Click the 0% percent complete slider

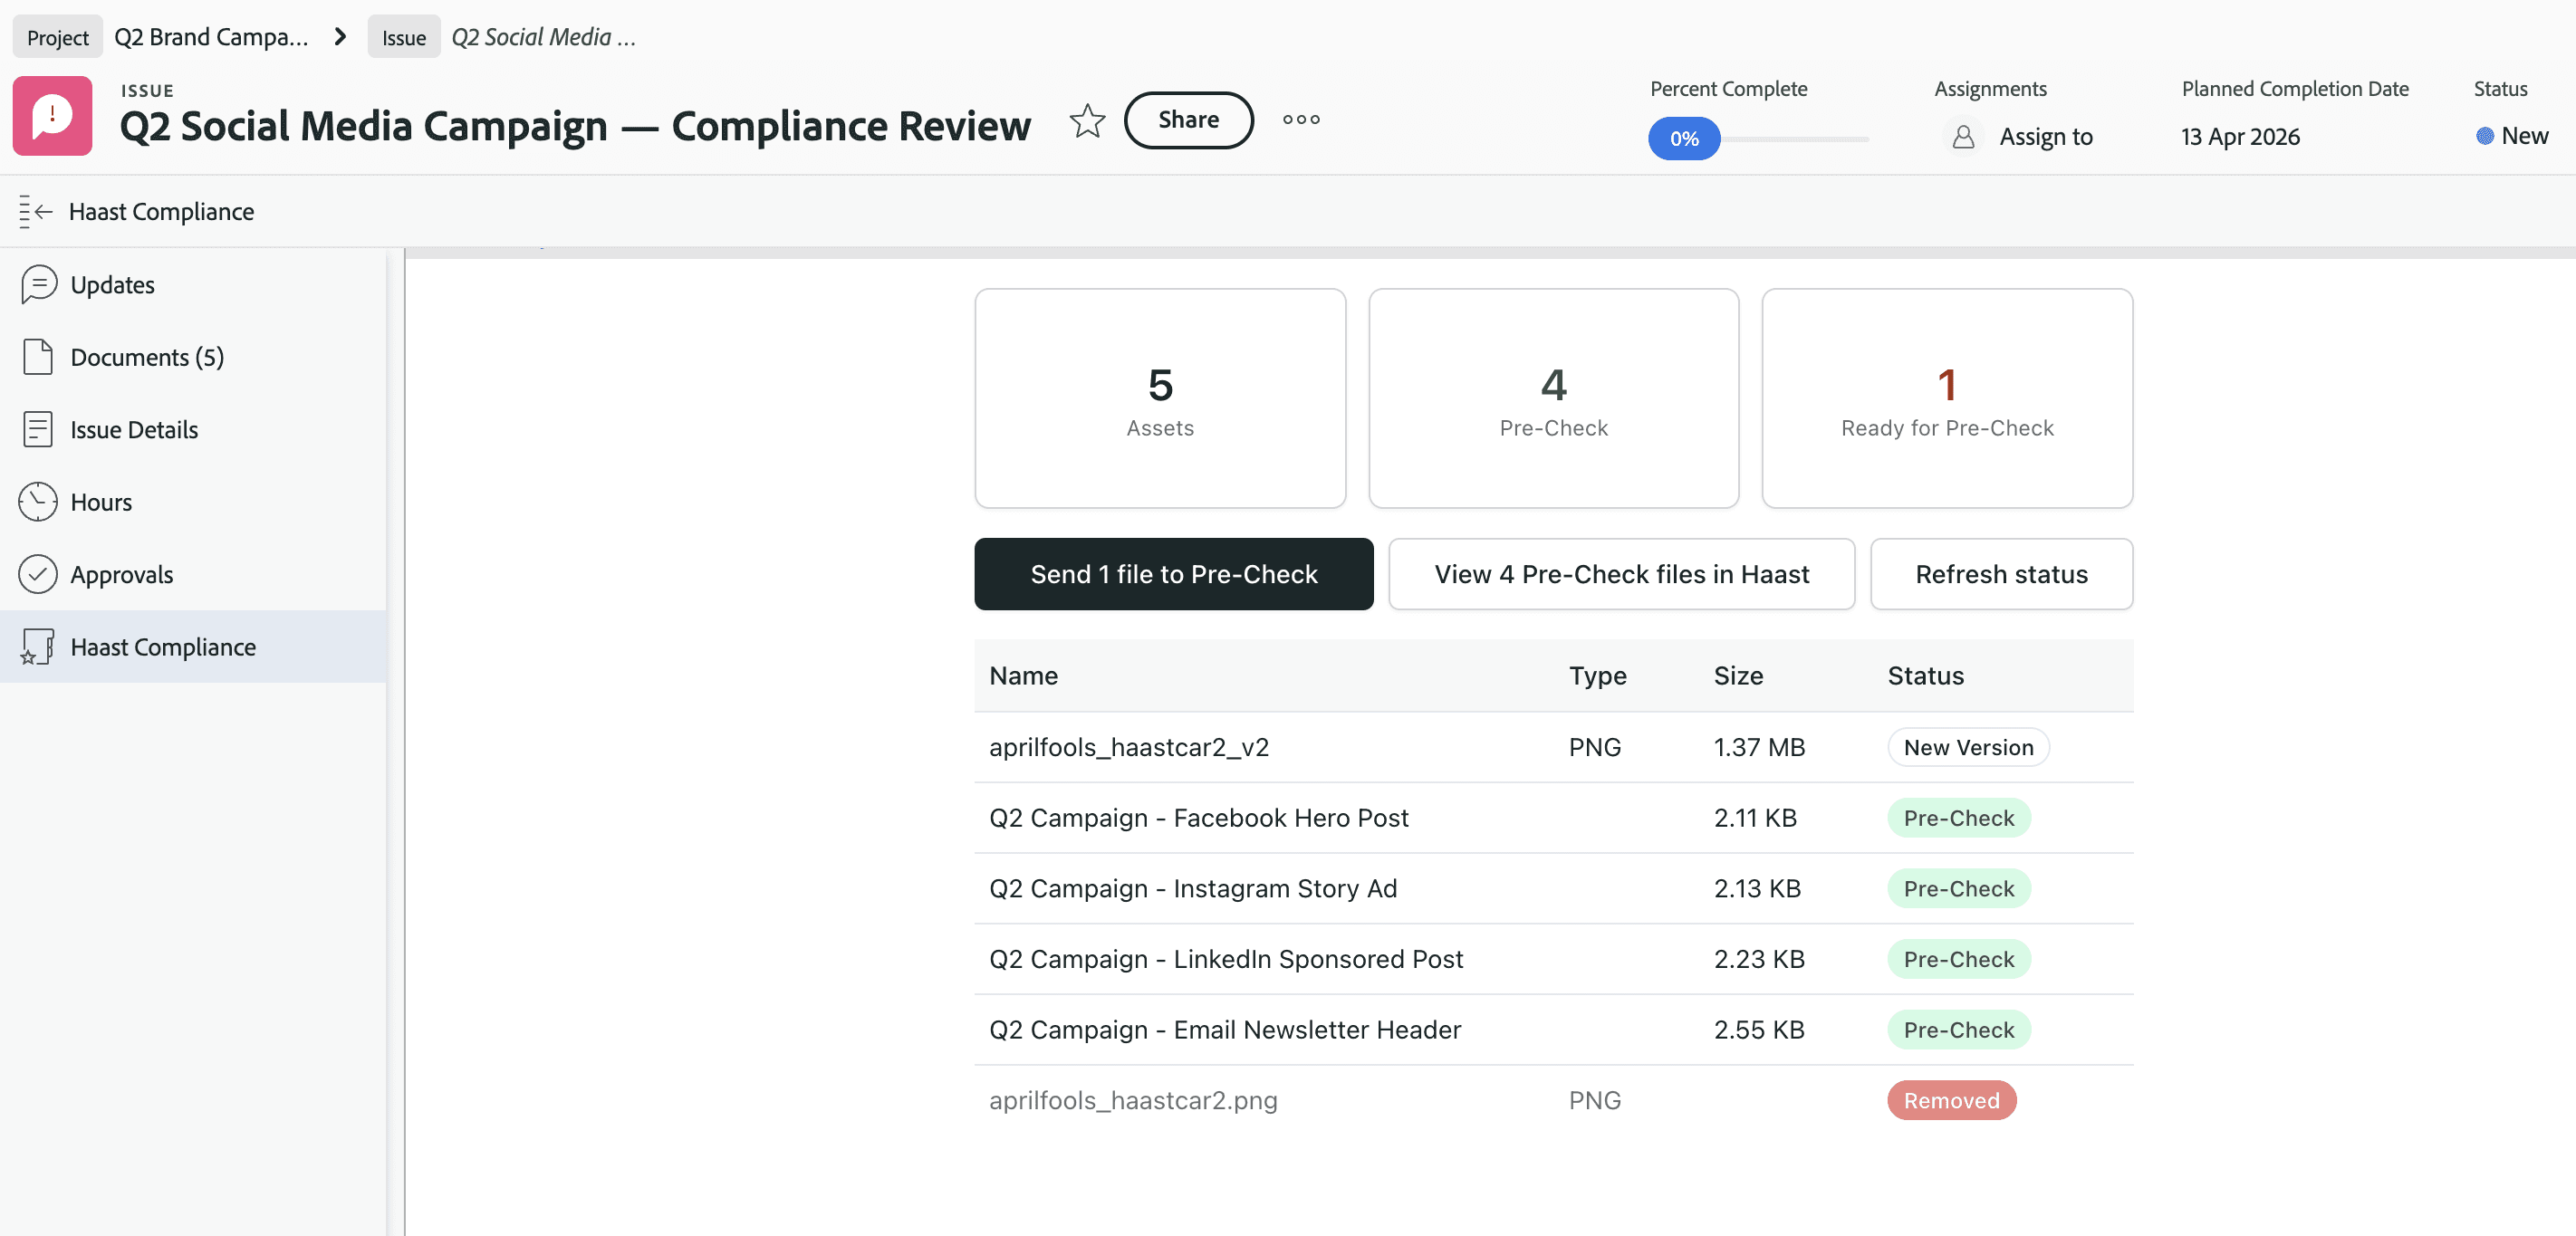[1684, 139]
